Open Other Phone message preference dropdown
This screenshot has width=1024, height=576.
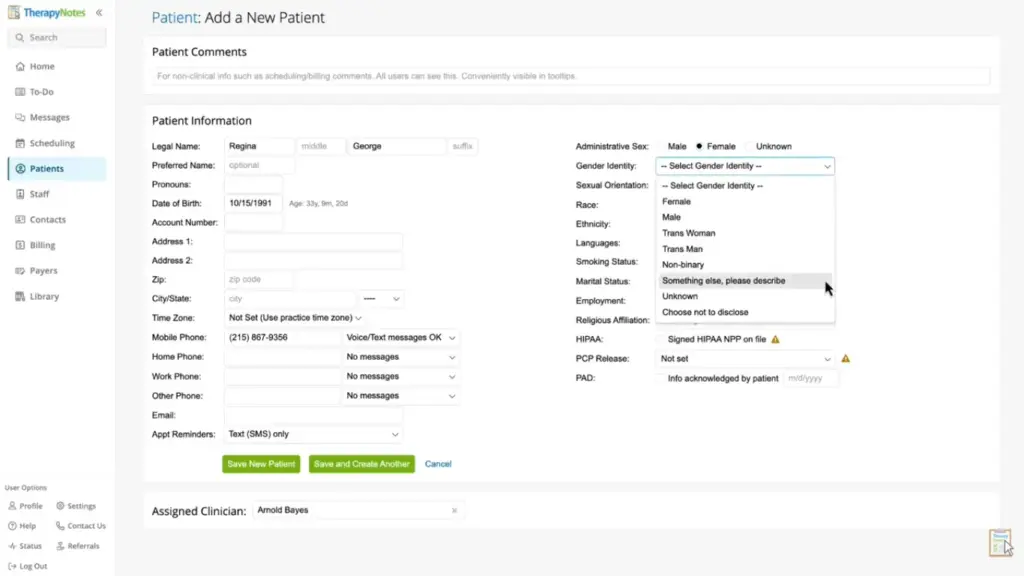point(400,396)
